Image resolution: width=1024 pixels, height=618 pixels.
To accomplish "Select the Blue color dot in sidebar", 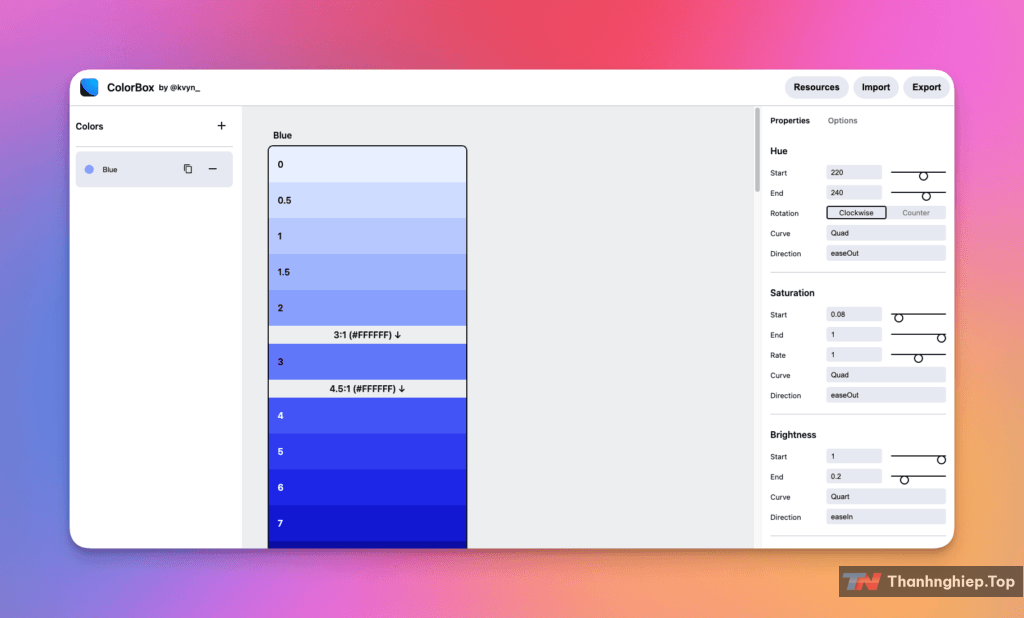I will click(89, 169).
